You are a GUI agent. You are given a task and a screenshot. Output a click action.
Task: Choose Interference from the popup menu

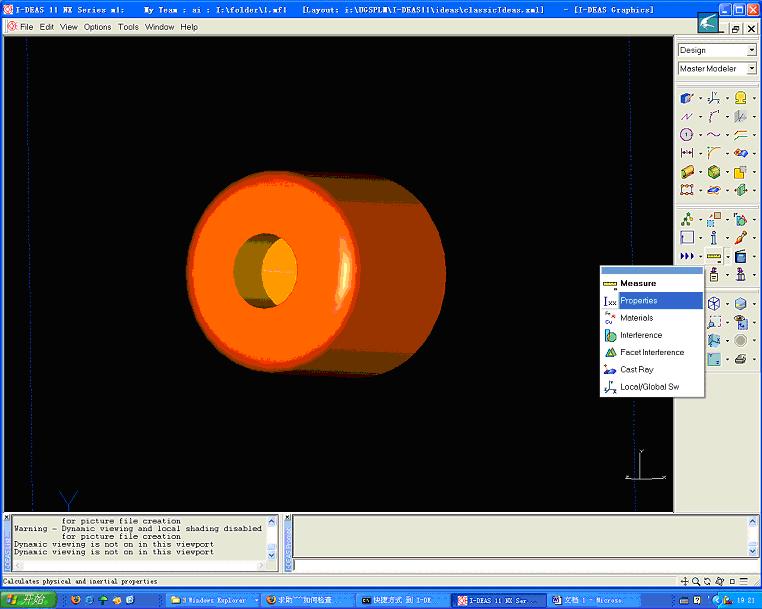pyautogui.click(x=652, y=335)
